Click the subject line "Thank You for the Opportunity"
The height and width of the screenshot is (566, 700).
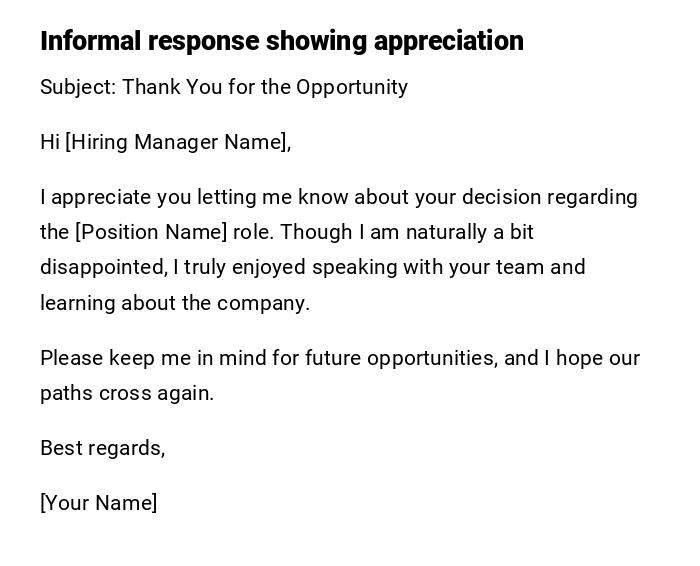point(265,87)
